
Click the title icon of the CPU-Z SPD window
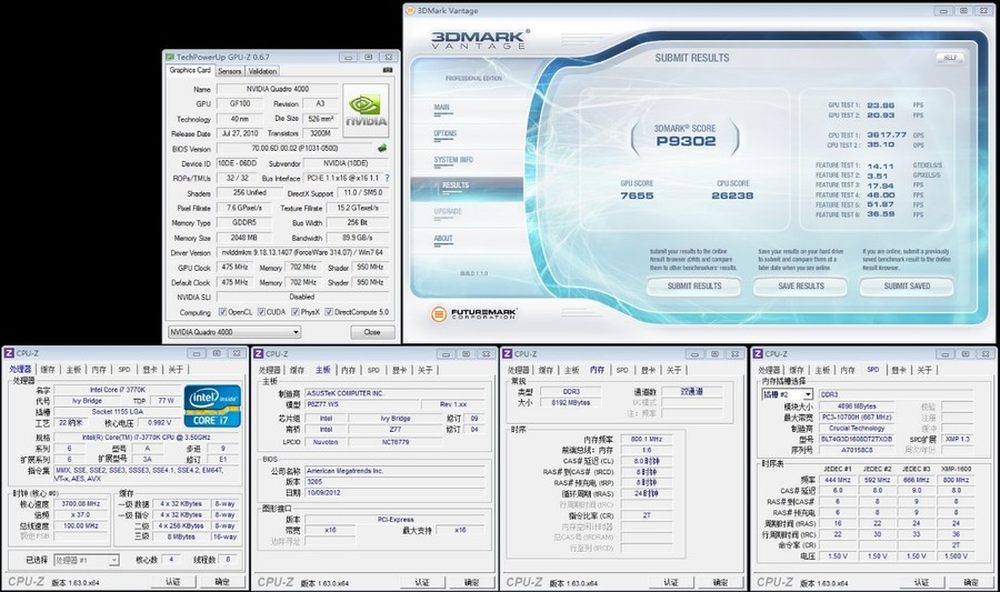[x=758, y=354]
